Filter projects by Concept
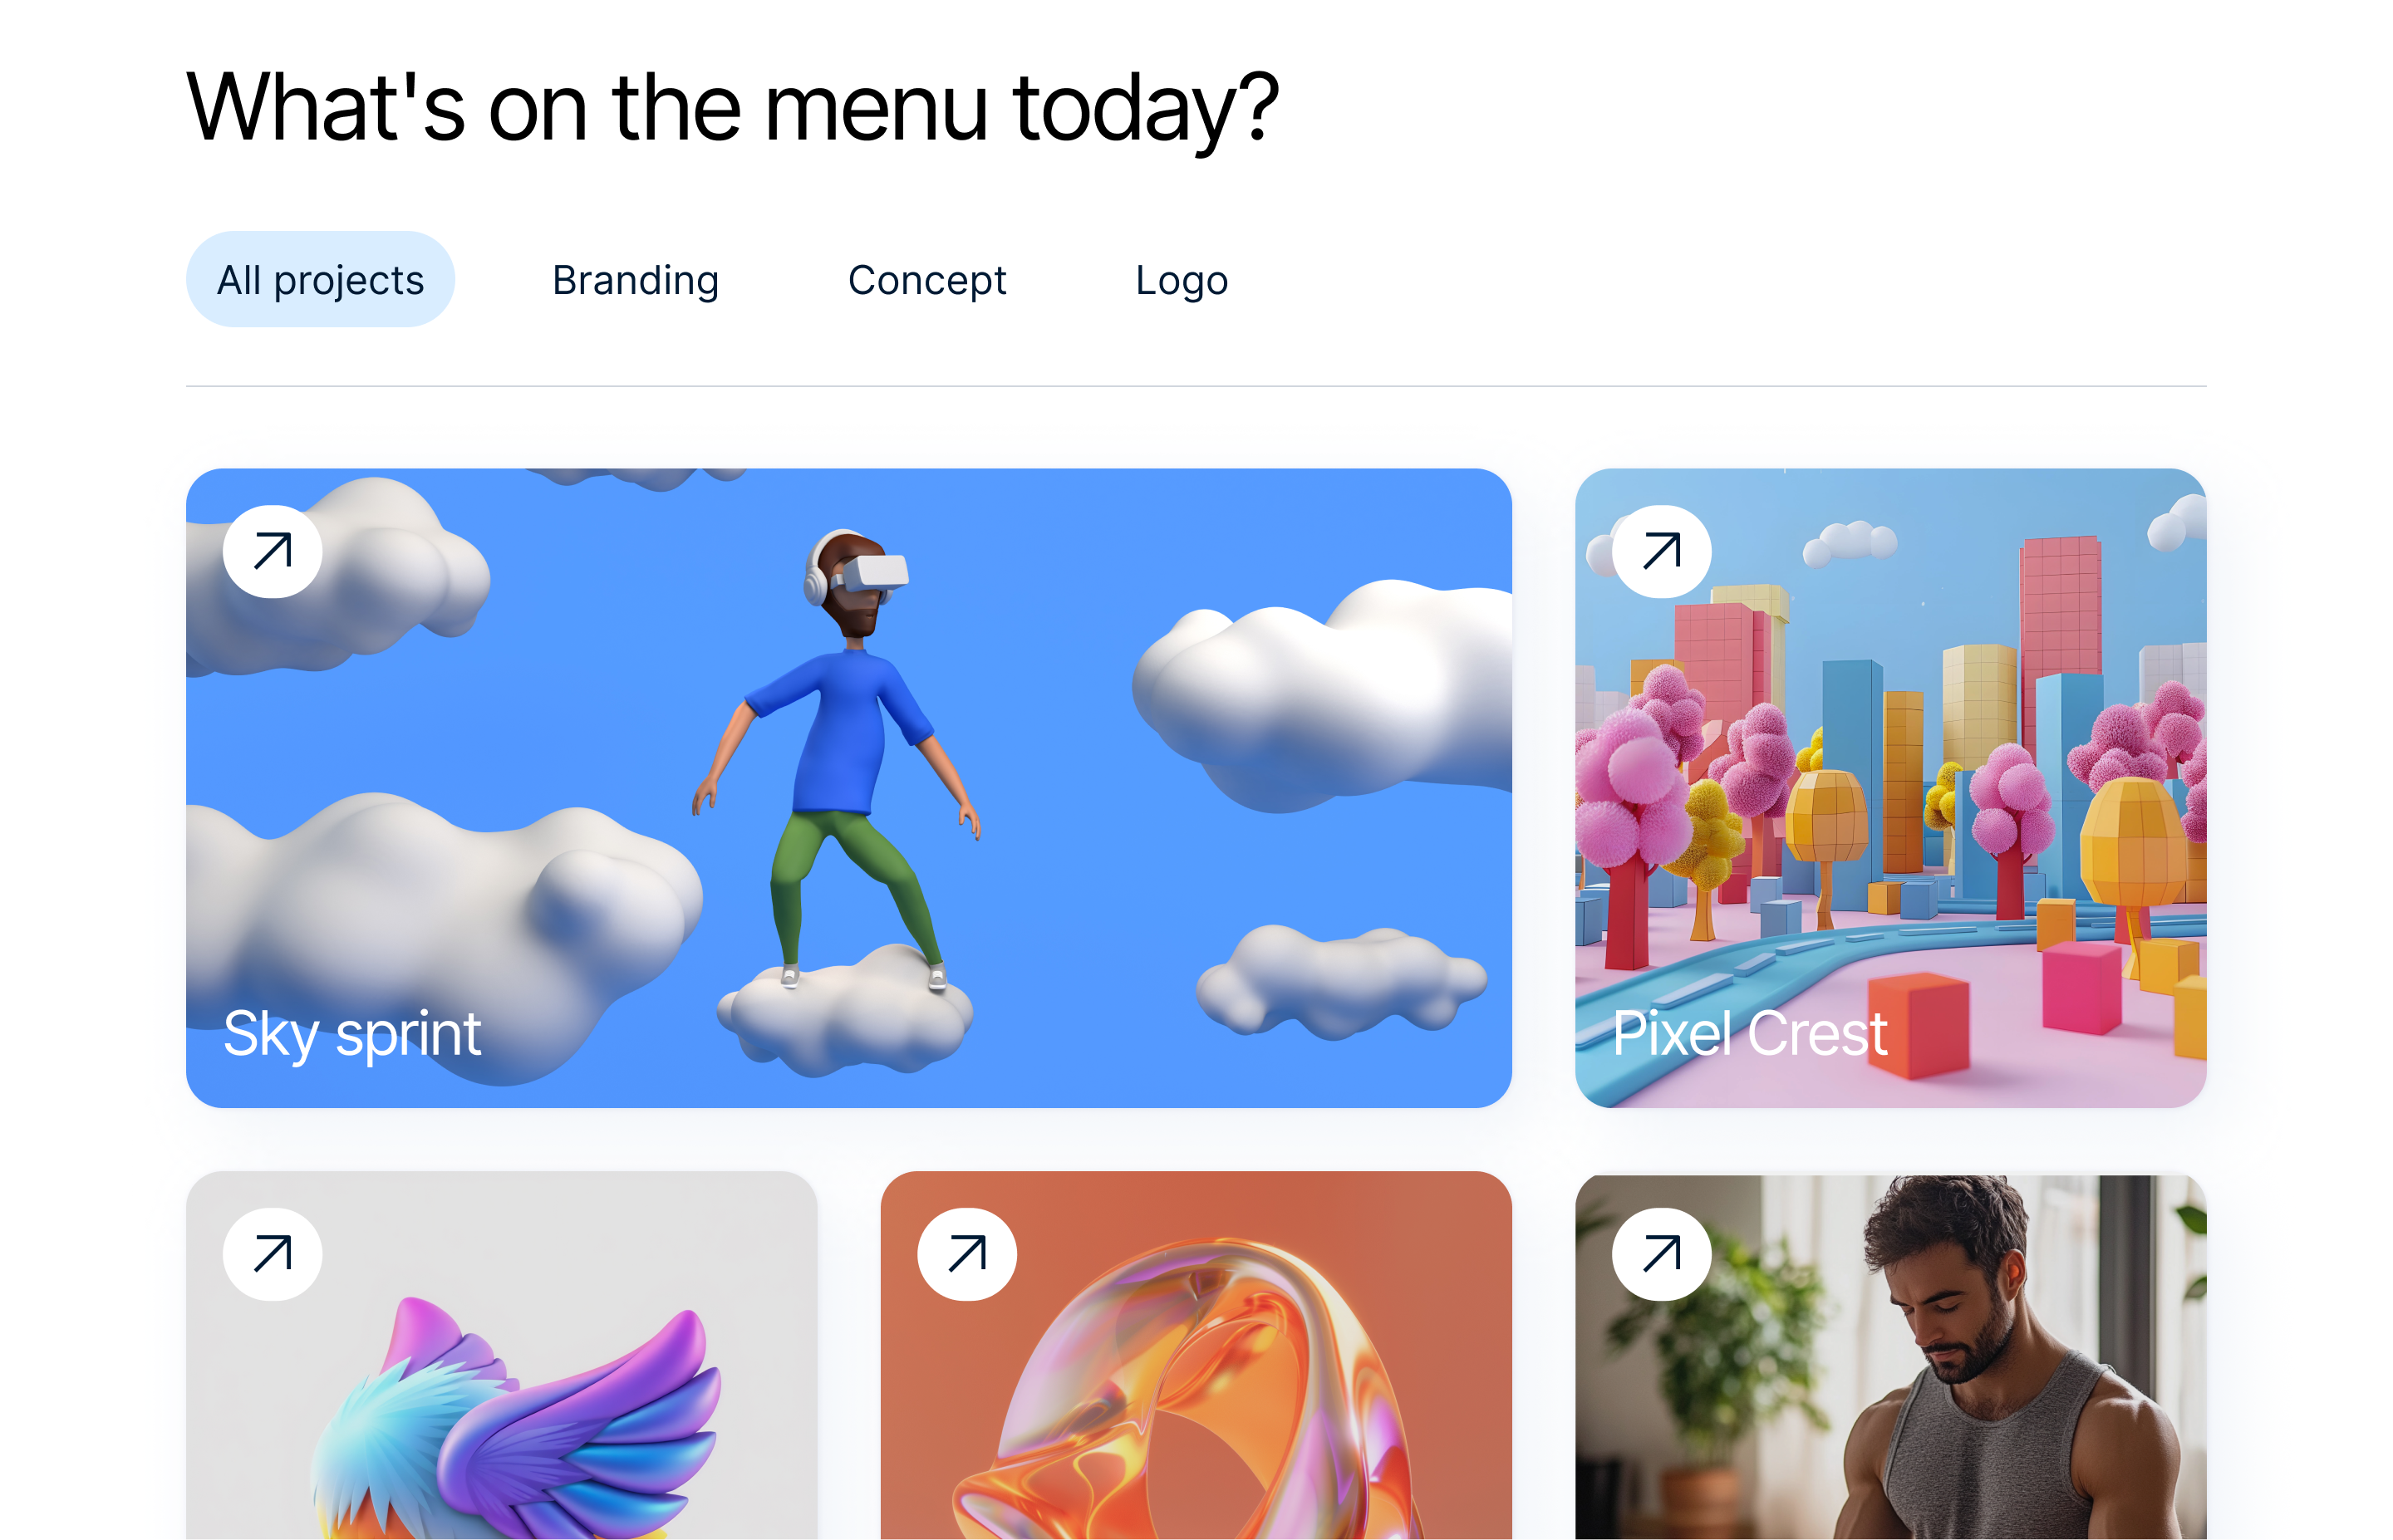This screenshot has width=2393, height=1540. pyautogui.click(x=927, y=280)
